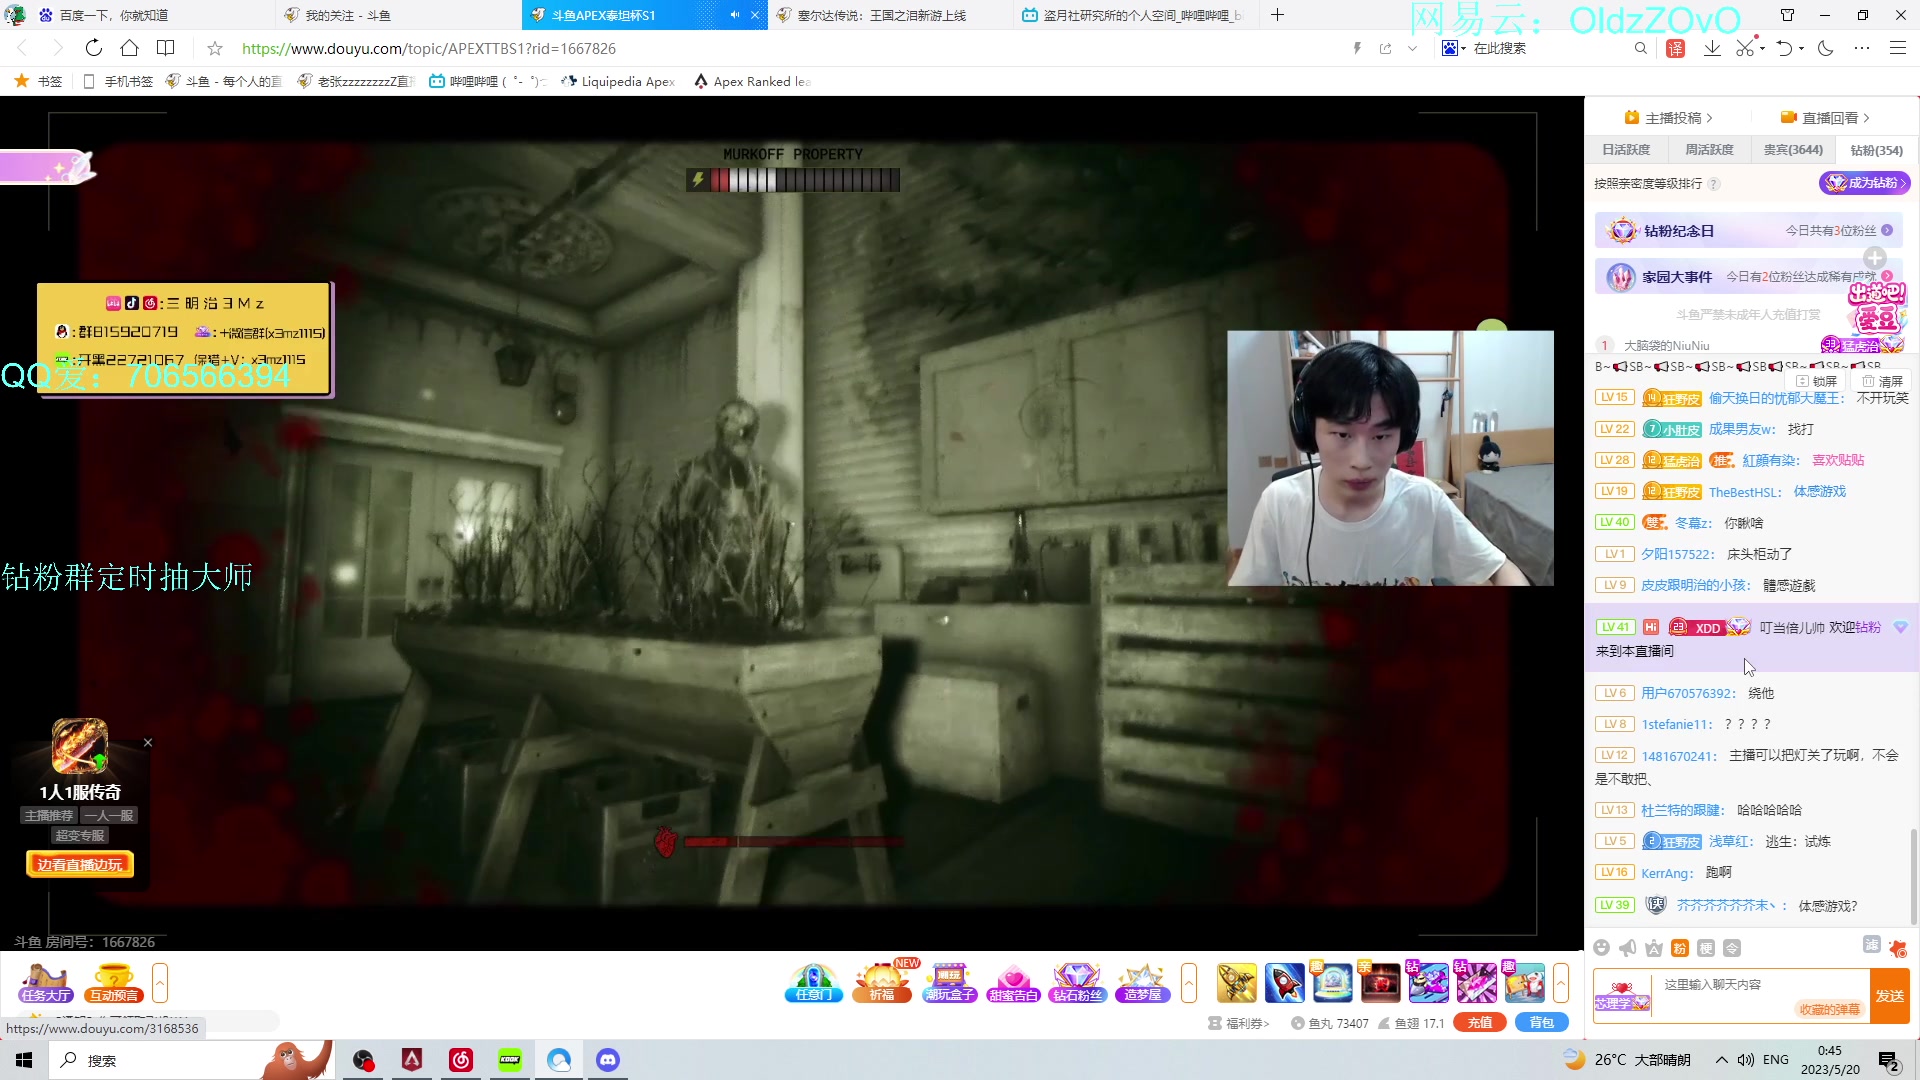Open the 潮玩盒子 icon
The height and width of the screenshot is (1080, 1920).
point(949,982)
